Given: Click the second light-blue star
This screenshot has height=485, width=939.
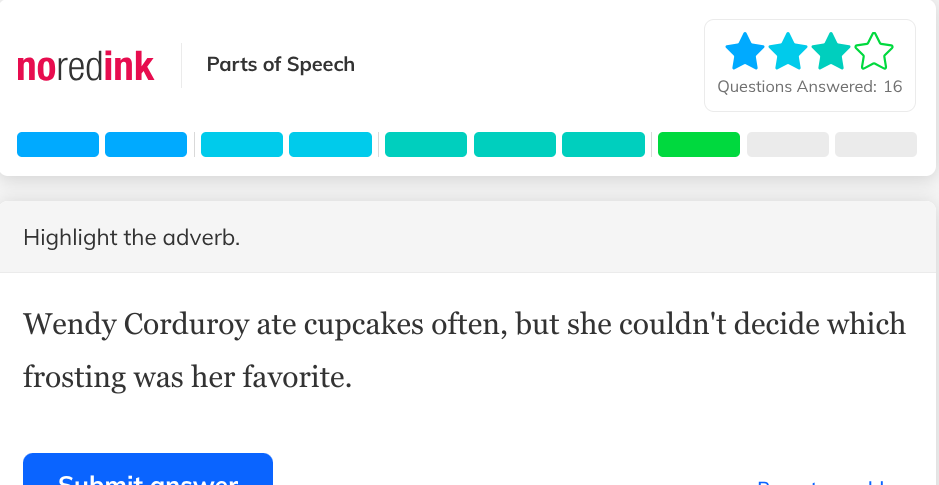Looking at the screenshot, I should click(x=788, y=52).
